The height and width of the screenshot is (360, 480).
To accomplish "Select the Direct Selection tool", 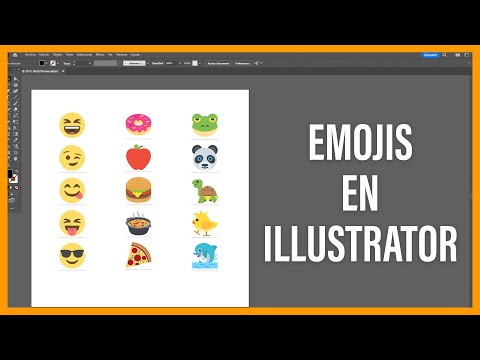I will tap(16, 79).
